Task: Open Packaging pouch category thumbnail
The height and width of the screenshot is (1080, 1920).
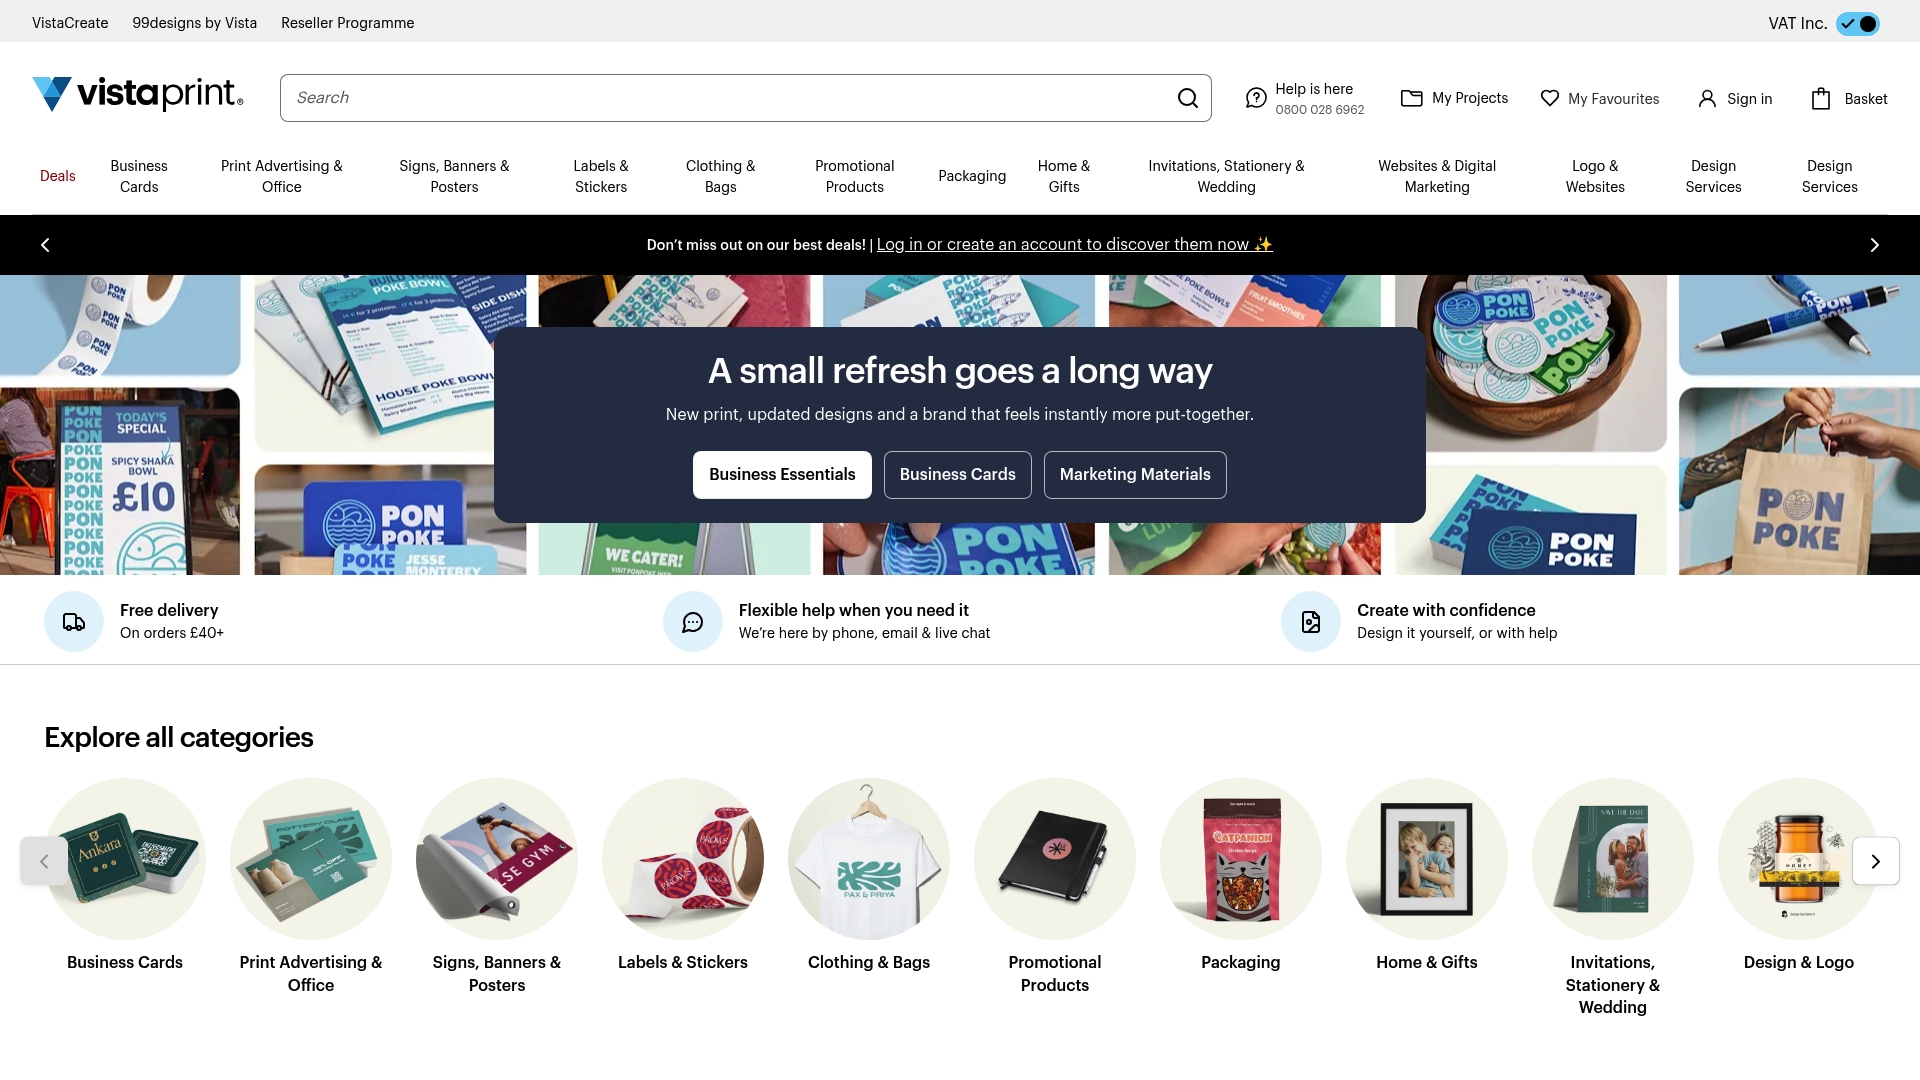Action: 1241,859
